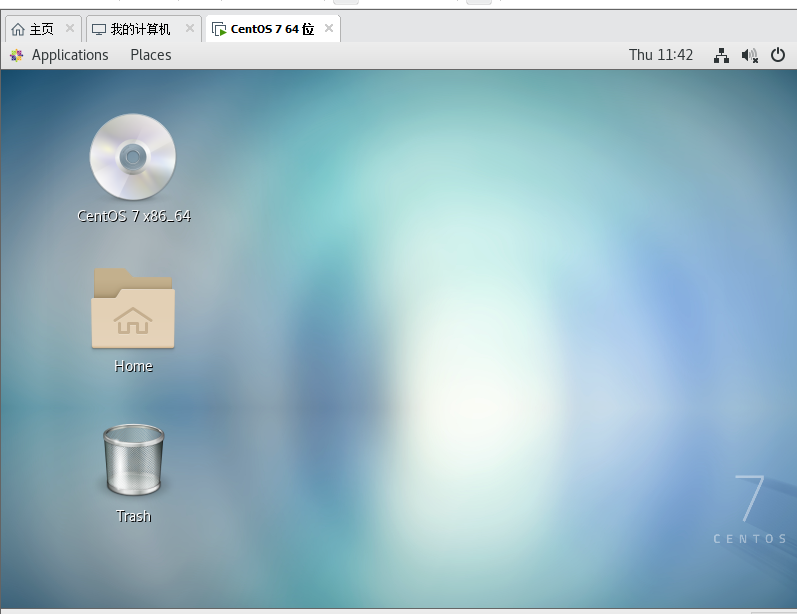Switch to the CentOS 7 64 位 tab
The image size is (797, 614).
point(272,29)
